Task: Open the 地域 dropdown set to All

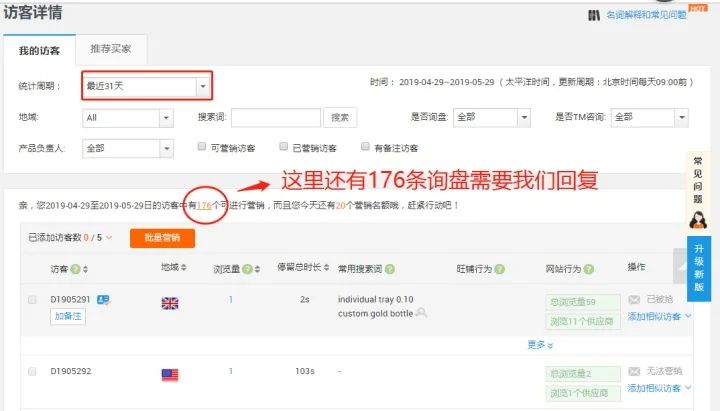Action: [128, 118]
